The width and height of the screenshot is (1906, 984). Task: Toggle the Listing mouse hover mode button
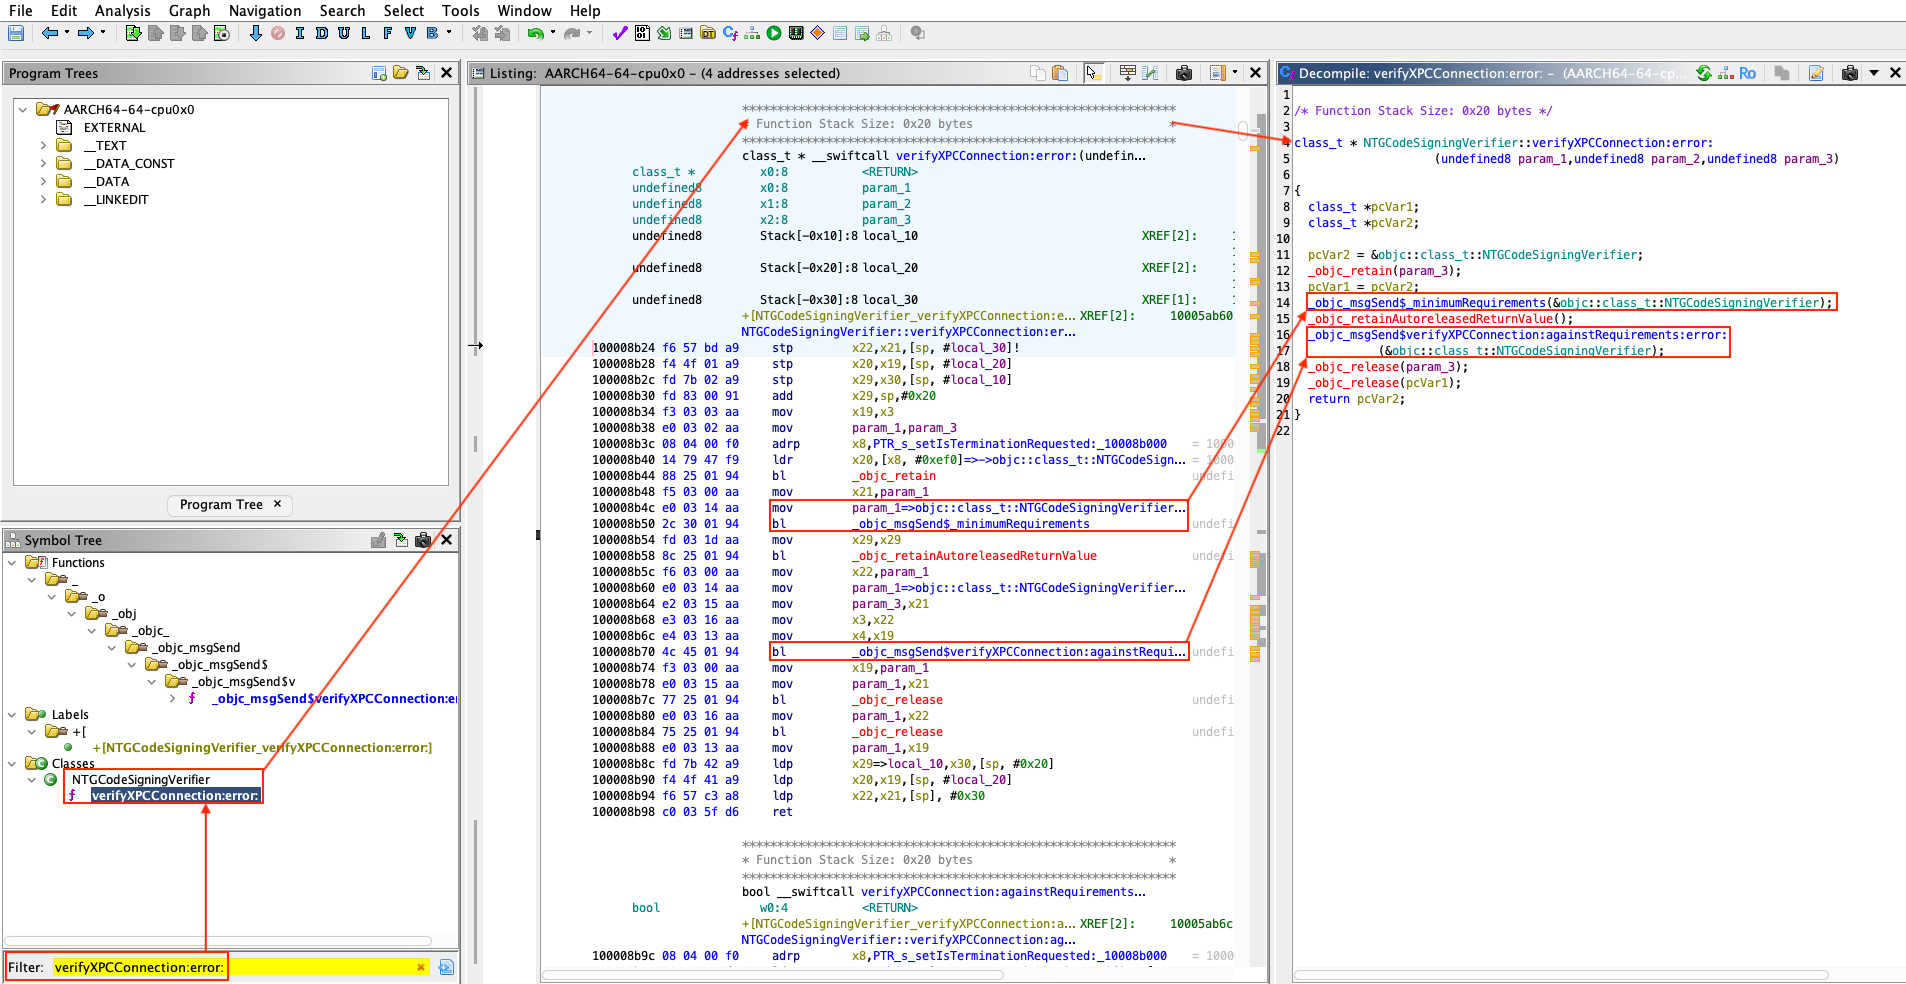pyautogui.click(x=1093, y=73)
